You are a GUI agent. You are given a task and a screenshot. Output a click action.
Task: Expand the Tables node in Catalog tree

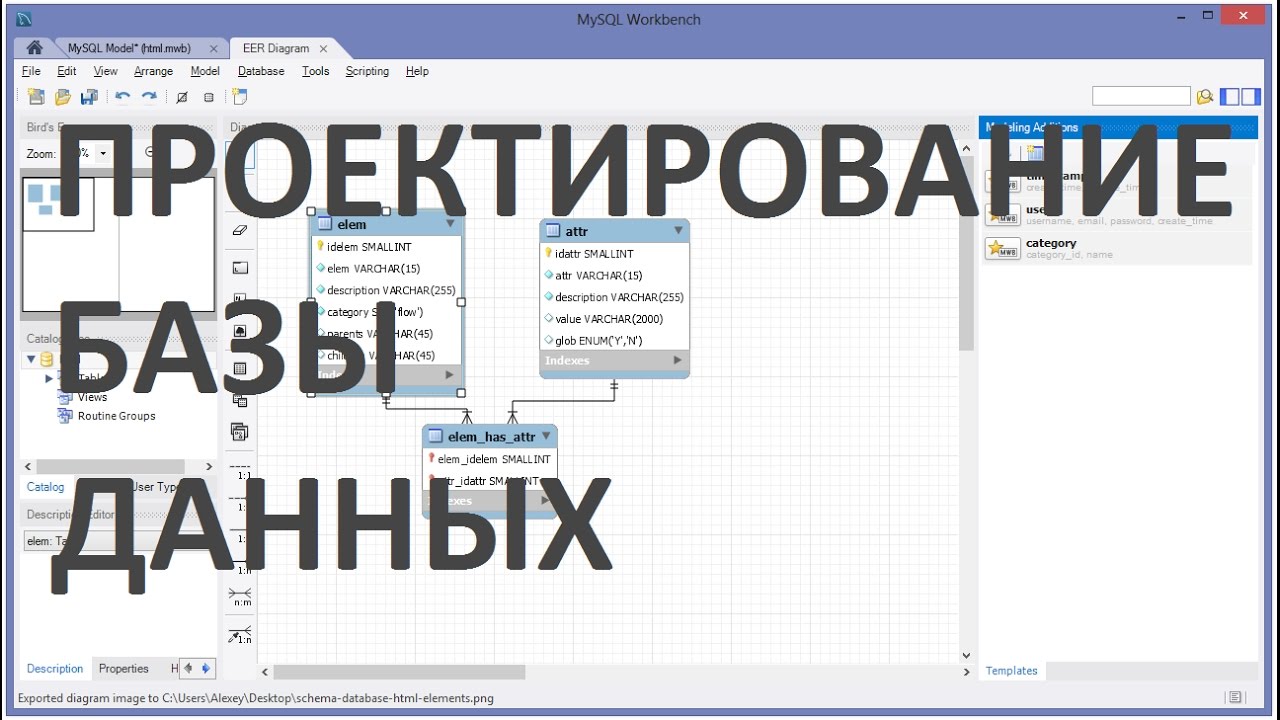coord(49,378)
